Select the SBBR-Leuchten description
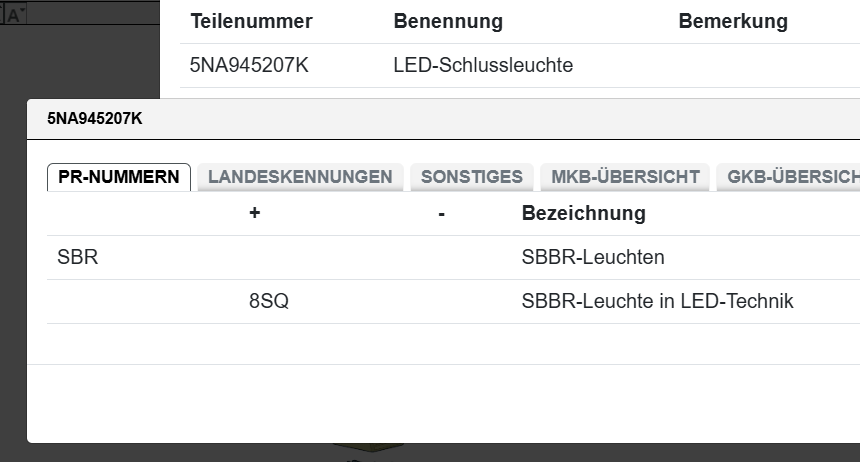 pyautogui.click(x=593, y=257)
